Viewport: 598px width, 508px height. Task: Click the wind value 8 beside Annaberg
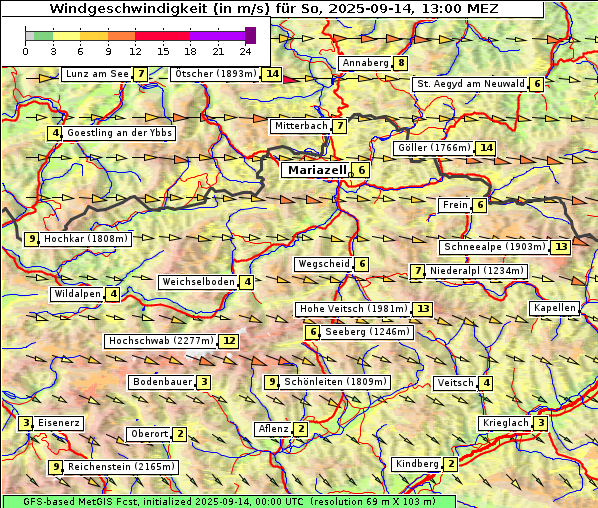pos(400,63)
